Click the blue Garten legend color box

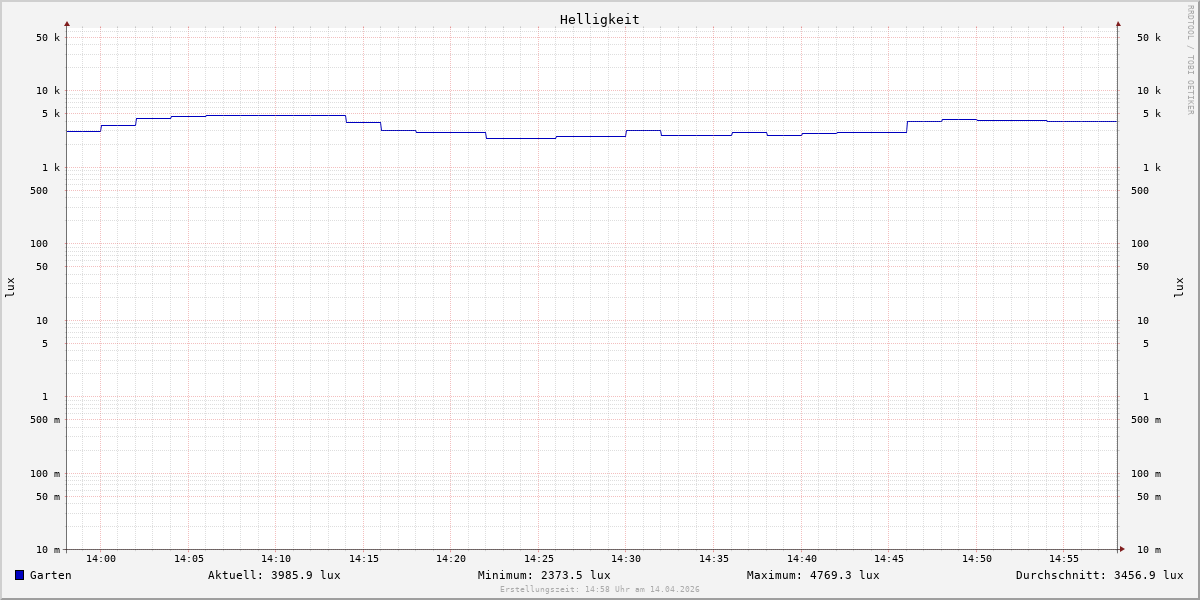pyautogui.click(x=19, y=575)
